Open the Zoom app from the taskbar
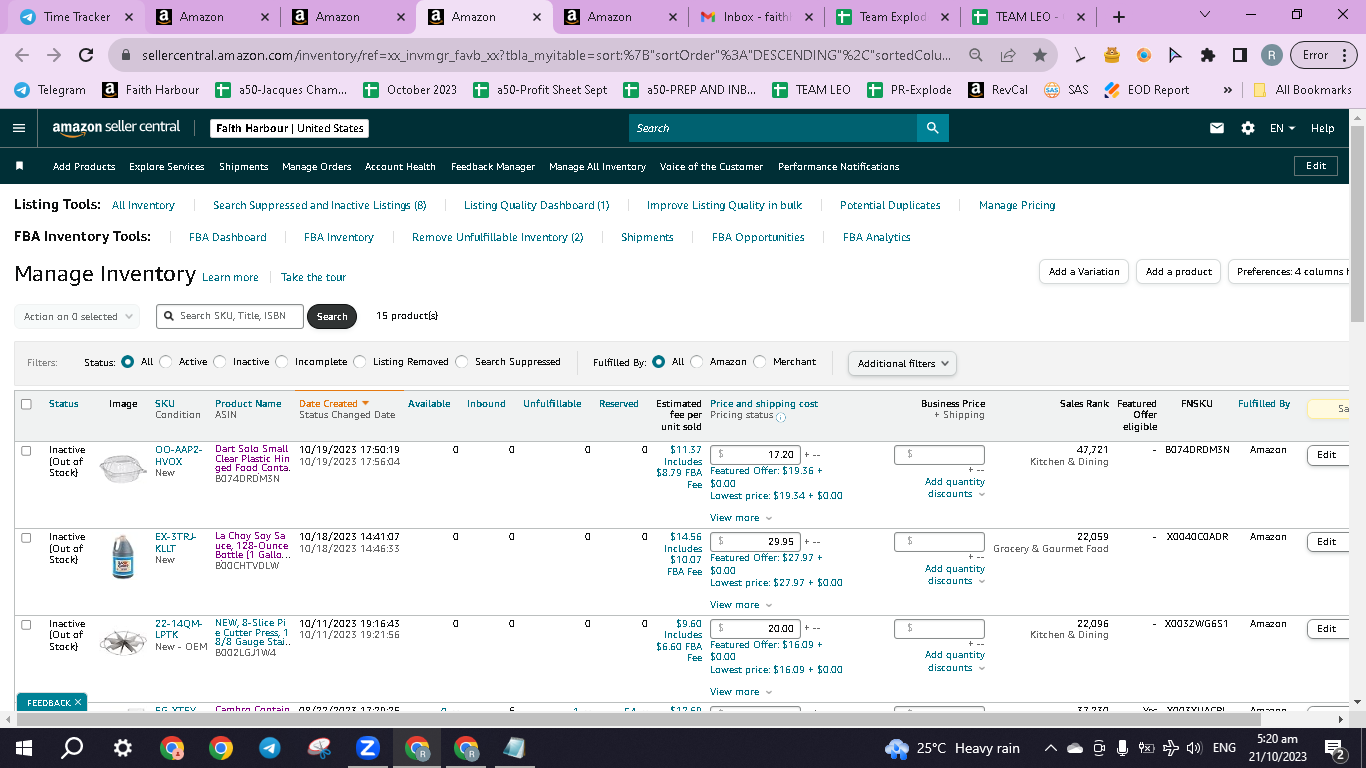 click(x=368, y=748)
